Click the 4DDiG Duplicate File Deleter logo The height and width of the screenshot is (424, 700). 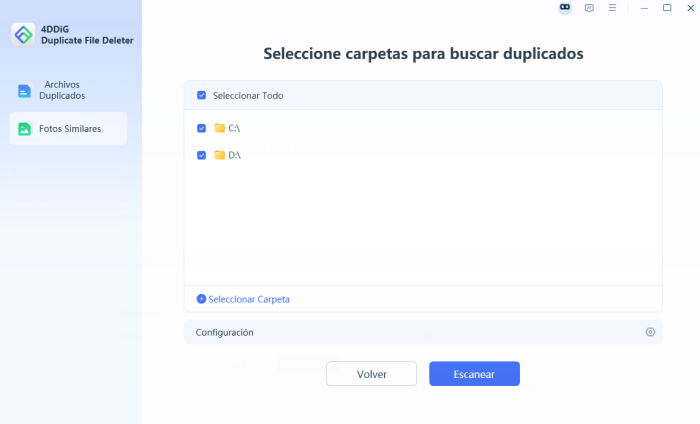coord(24,34)
